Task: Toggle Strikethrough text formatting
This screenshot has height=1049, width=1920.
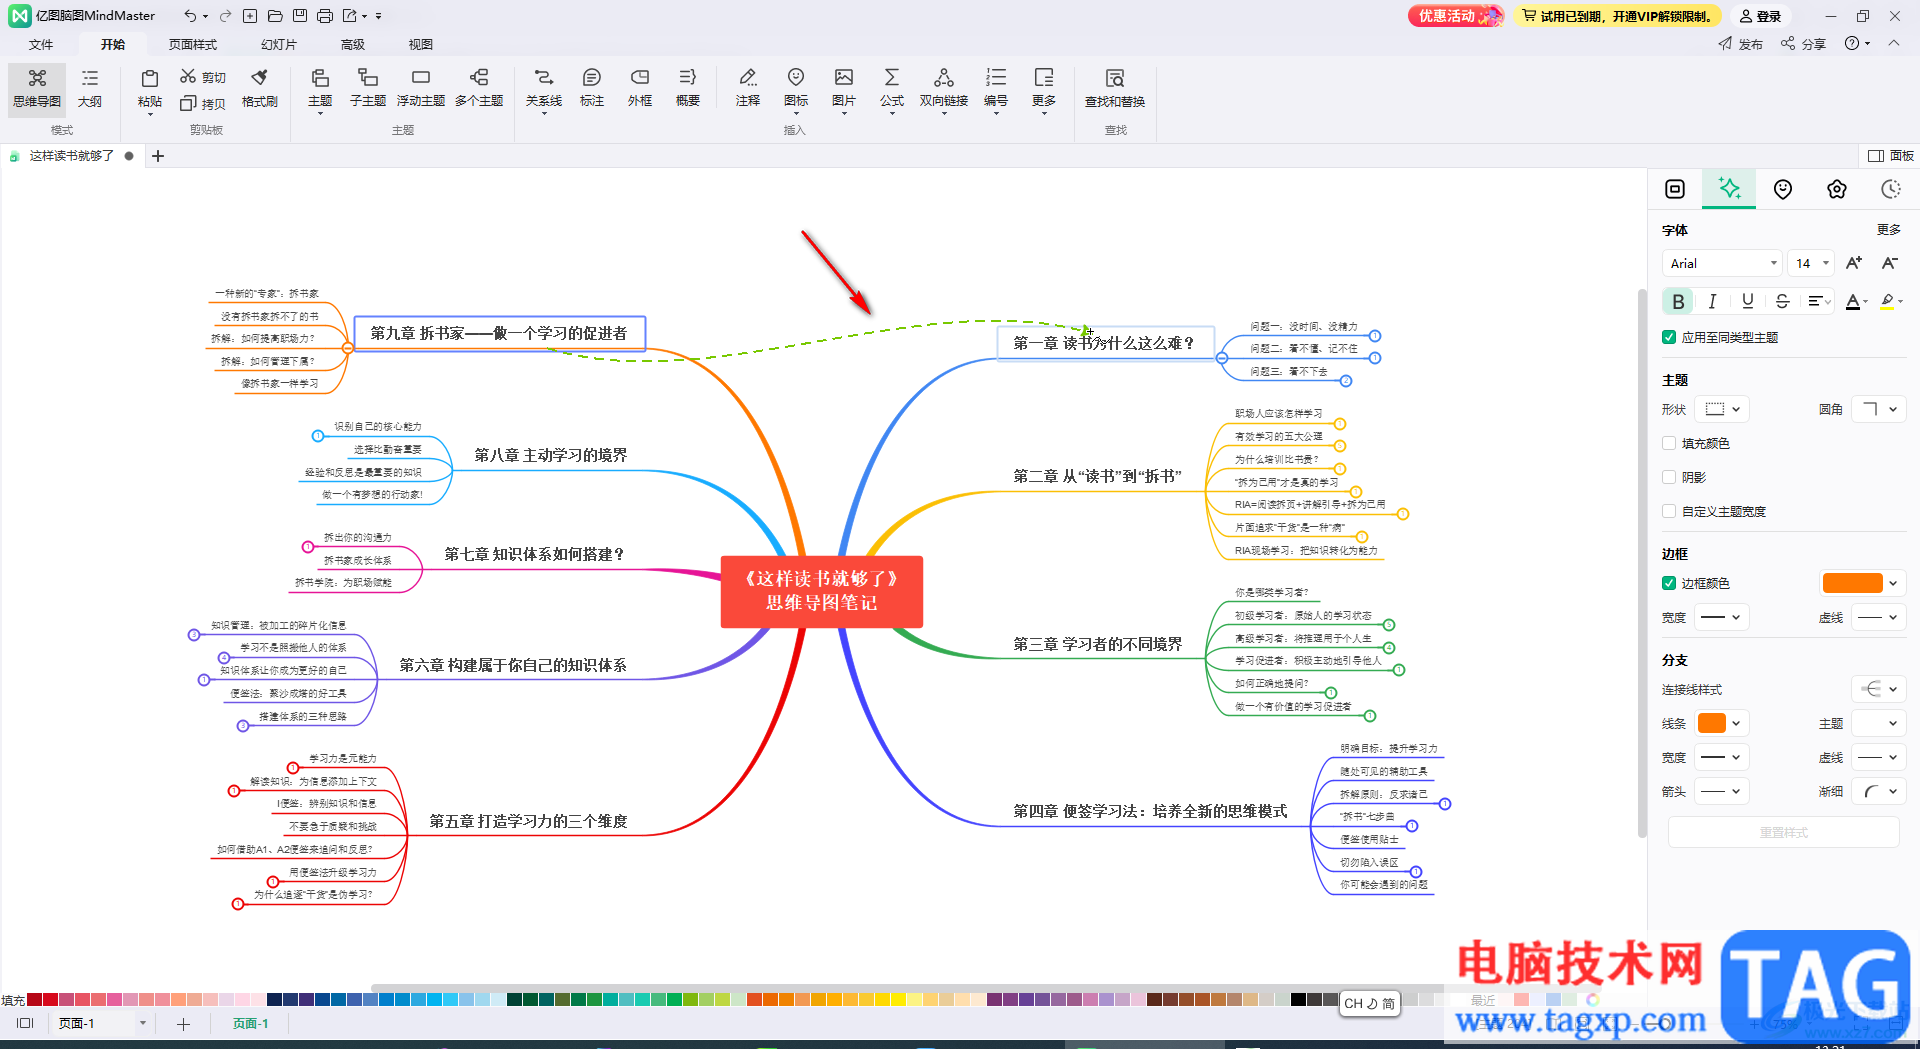Action: click(1782, 301)
